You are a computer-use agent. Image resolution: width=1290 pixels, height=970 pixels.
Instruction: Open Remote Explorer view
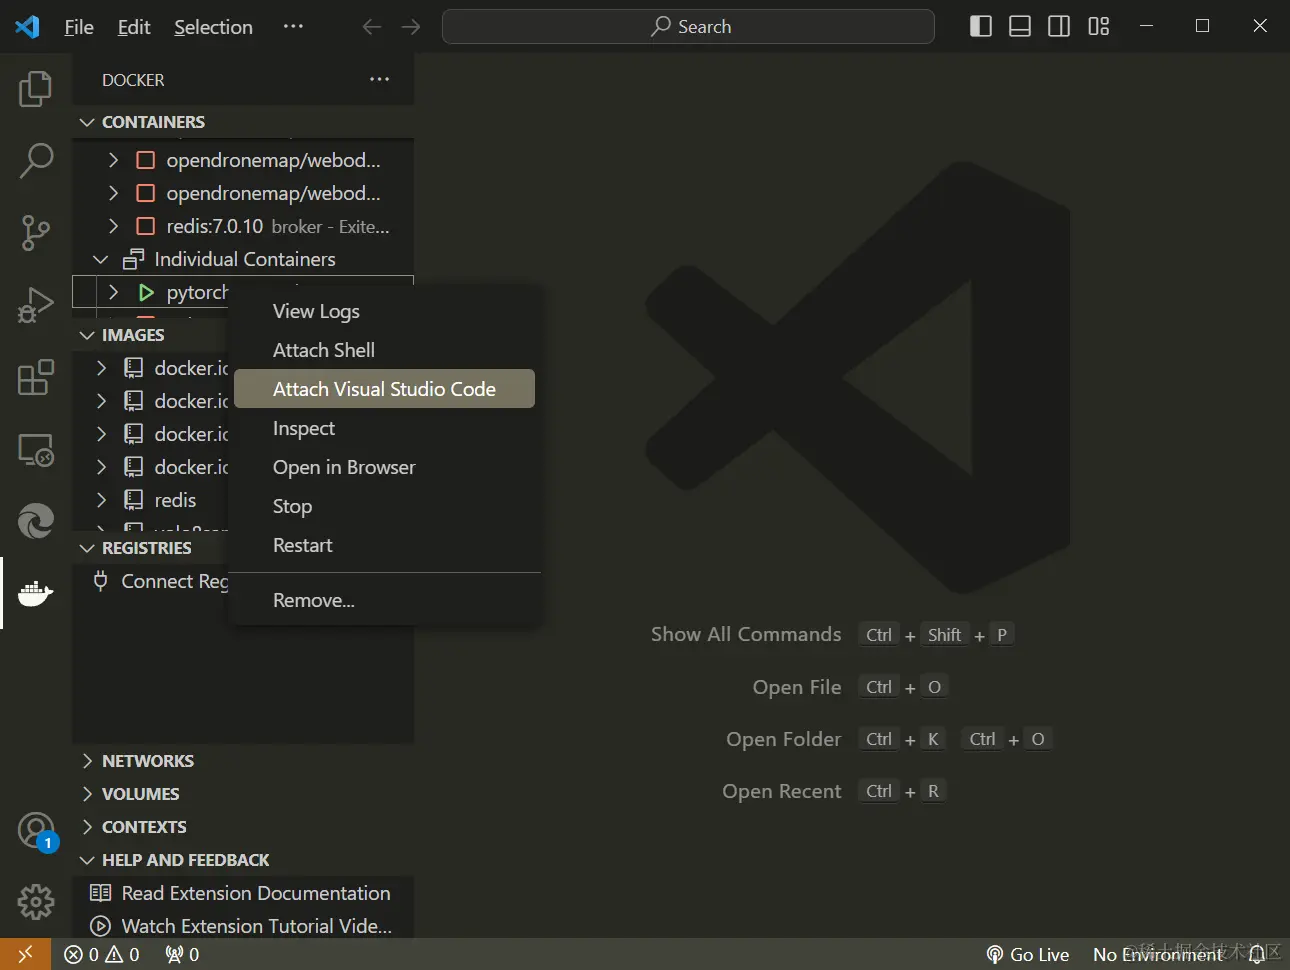pyautogui.click(x=35, y=450)
